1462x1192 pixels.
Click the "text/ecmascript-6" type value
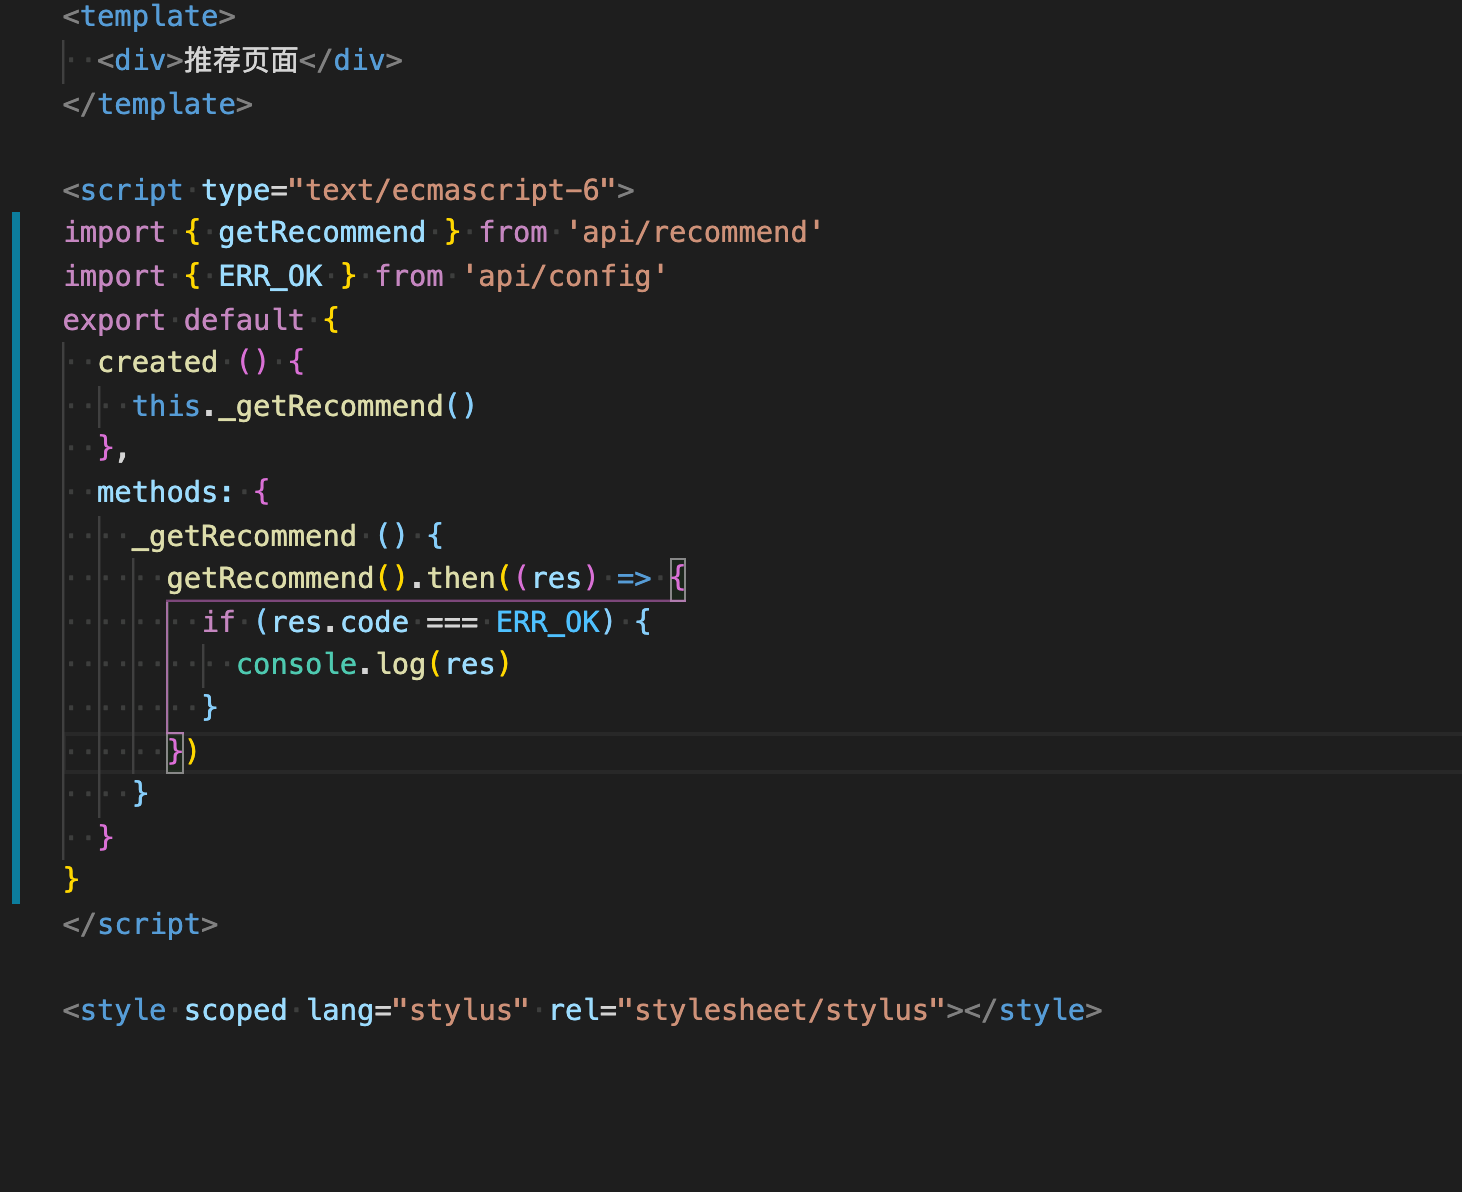(452, 190)
